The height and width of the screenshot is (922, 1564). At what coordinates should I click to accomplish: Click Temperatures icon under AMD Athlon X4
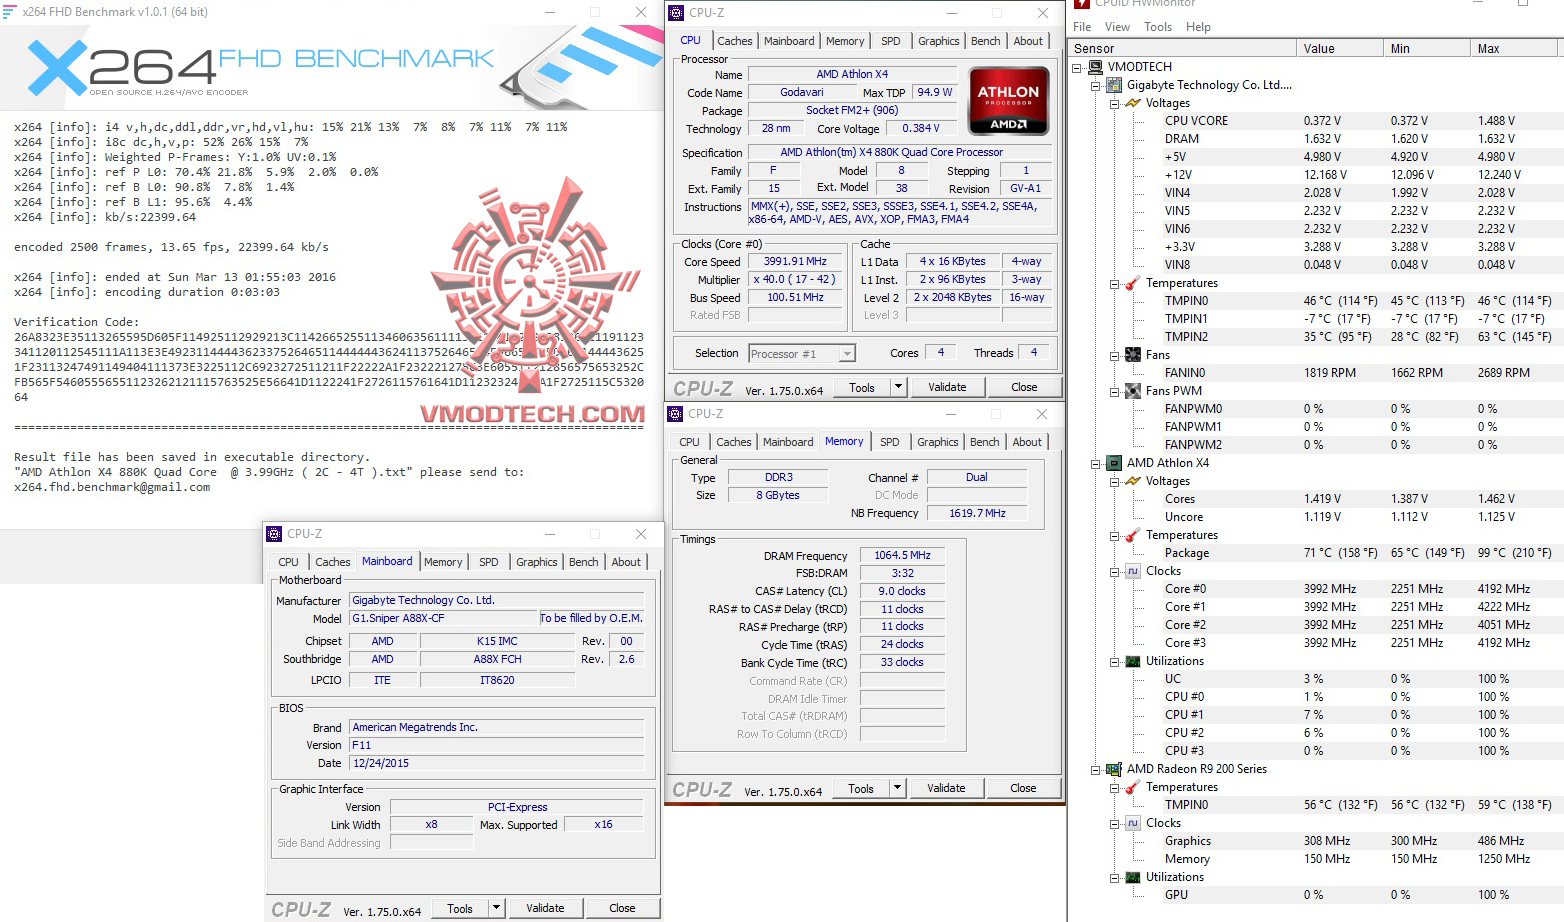(1133, 535)
